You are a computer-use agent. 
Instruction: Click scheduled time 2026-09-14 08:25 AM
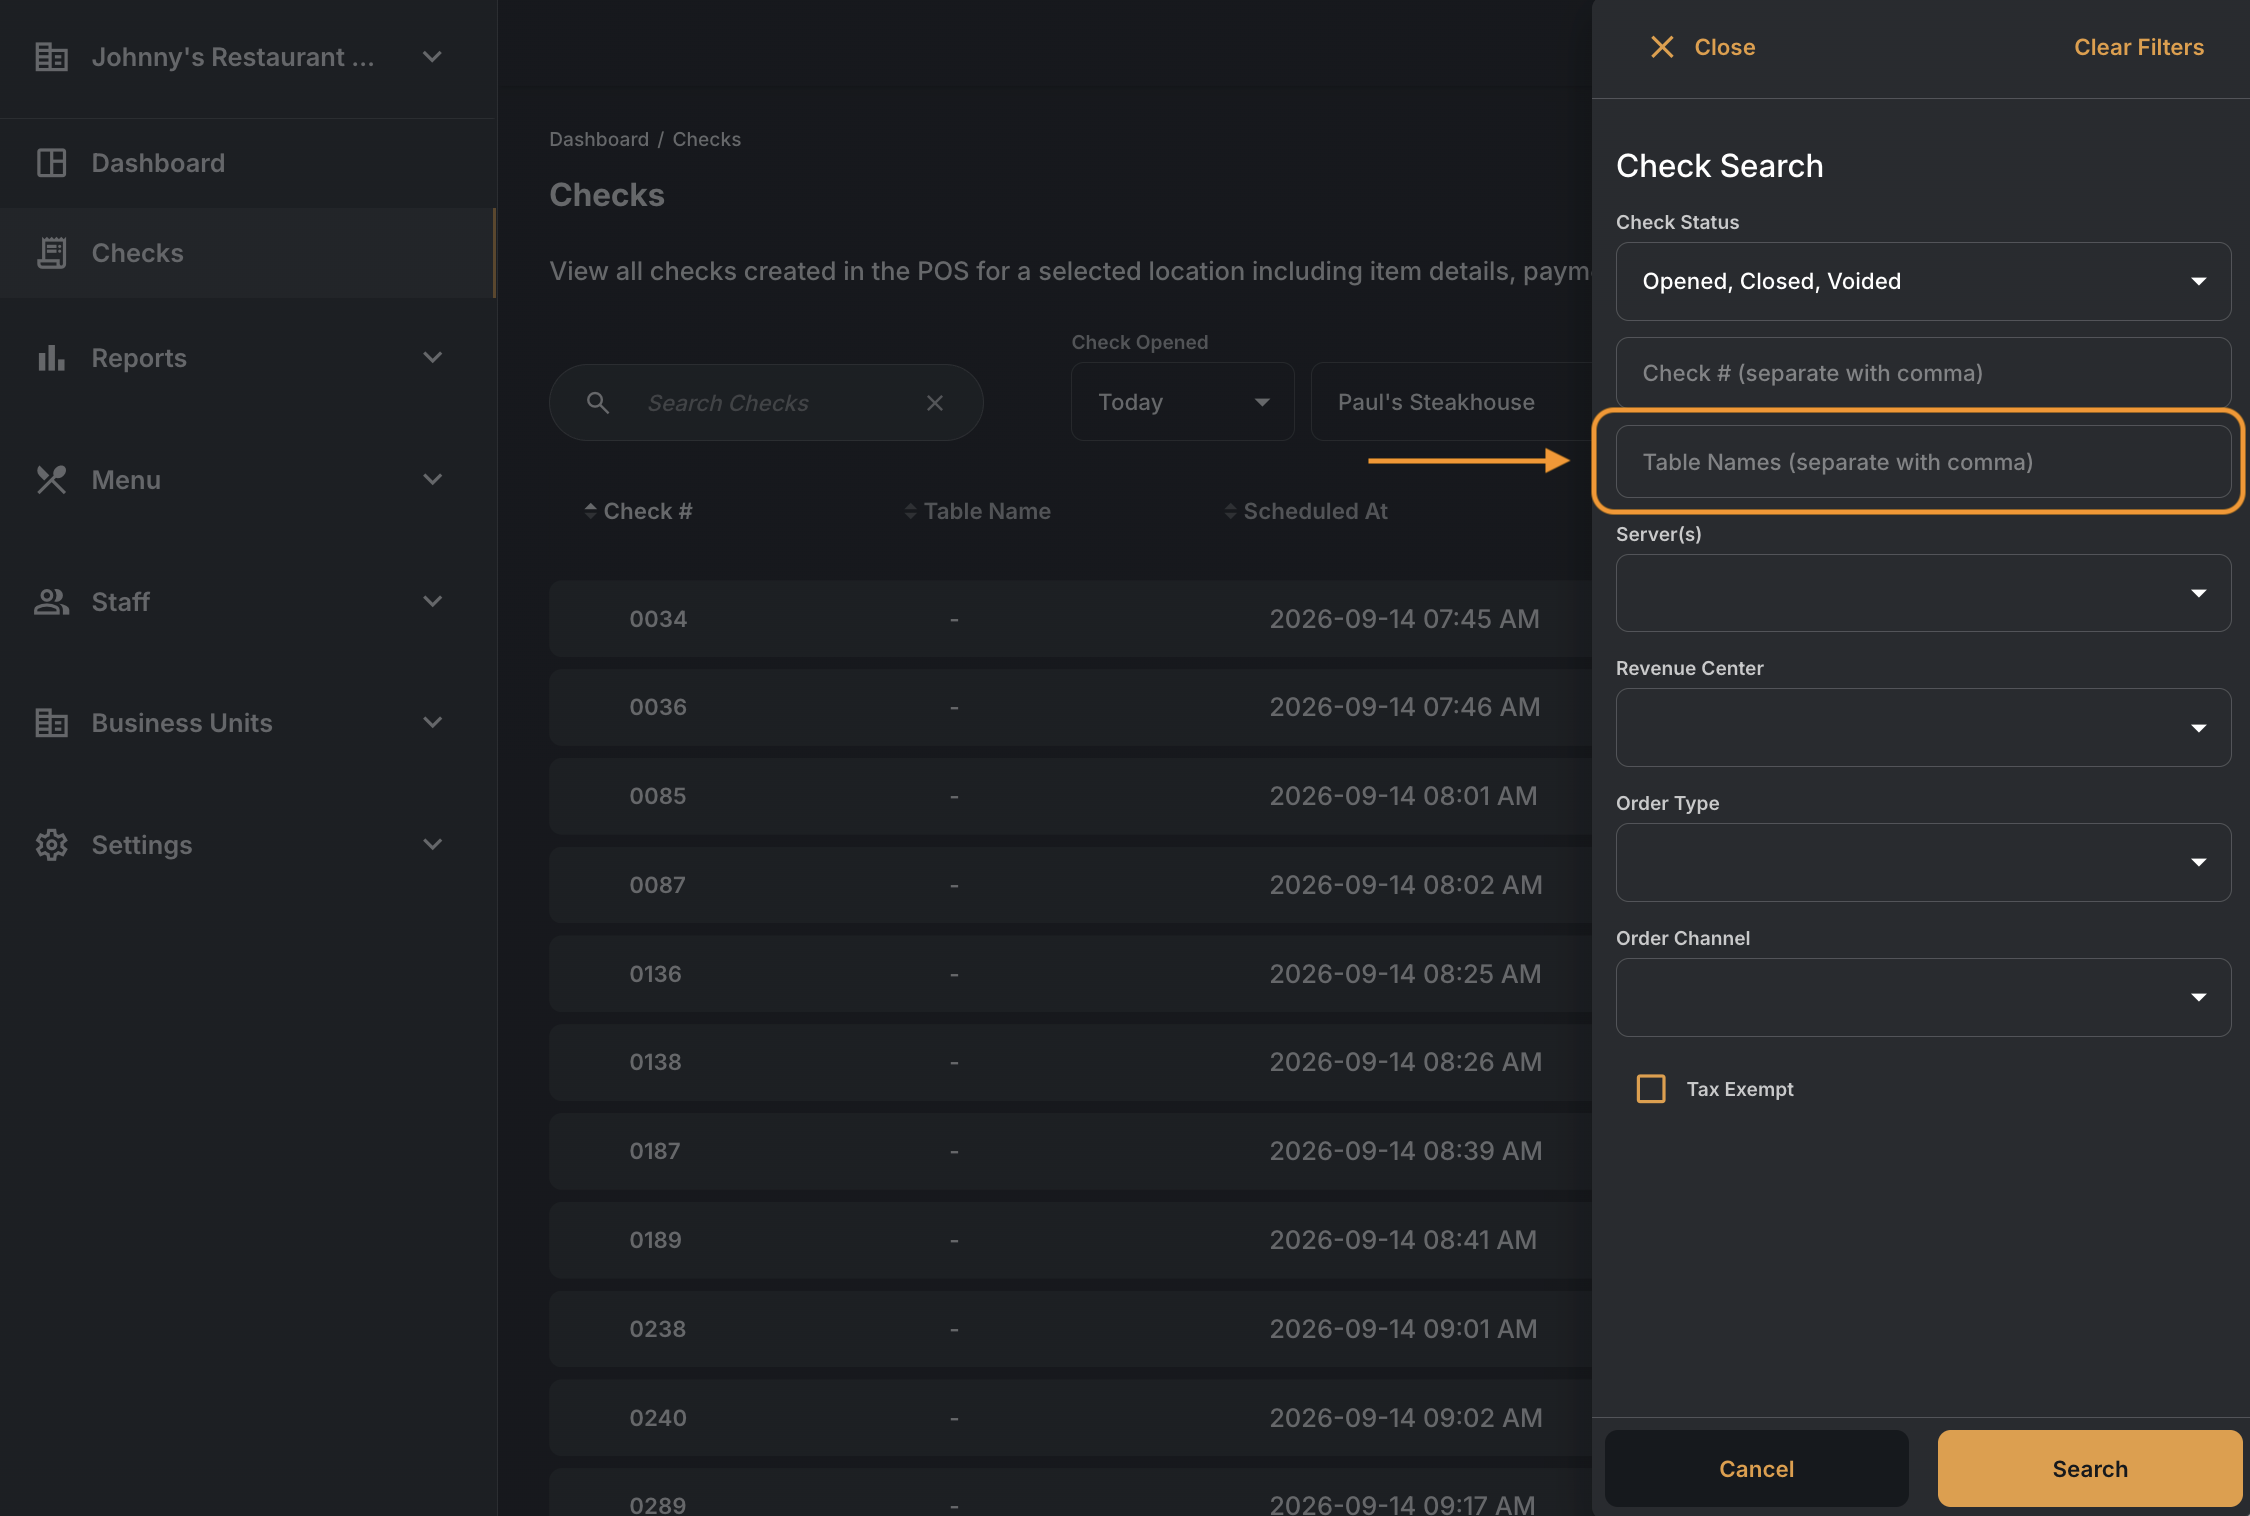pyautogui.click(x=1405, y=974)
